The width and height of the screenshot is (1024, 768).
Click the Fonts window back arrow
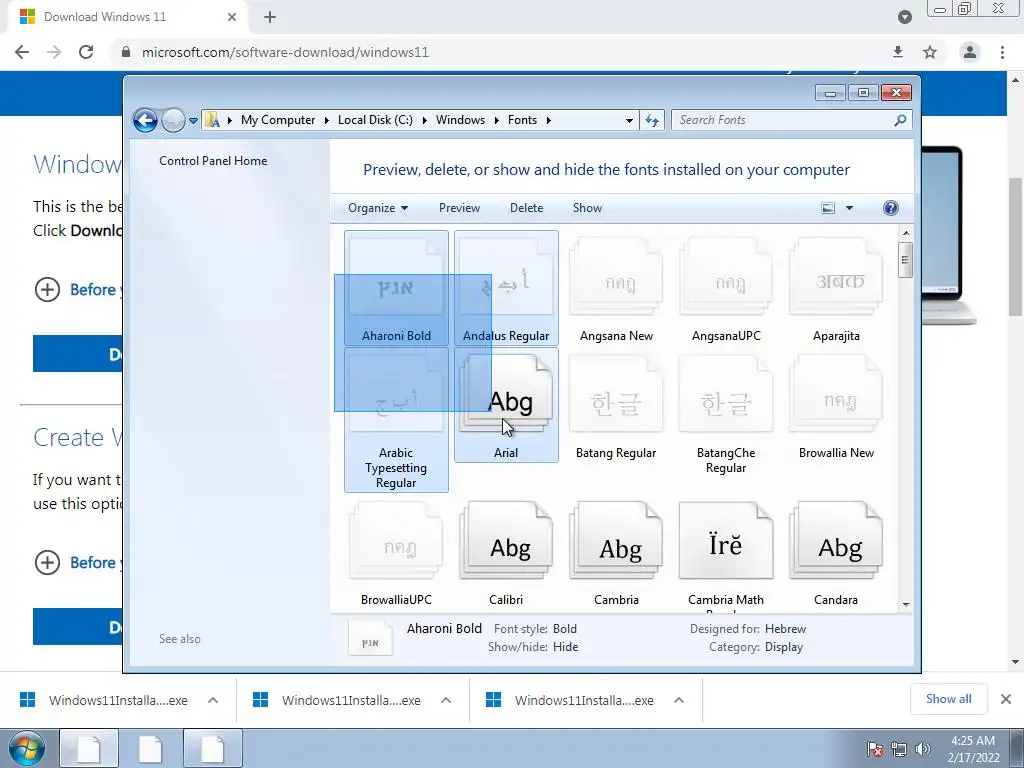(x=145, y=120)
